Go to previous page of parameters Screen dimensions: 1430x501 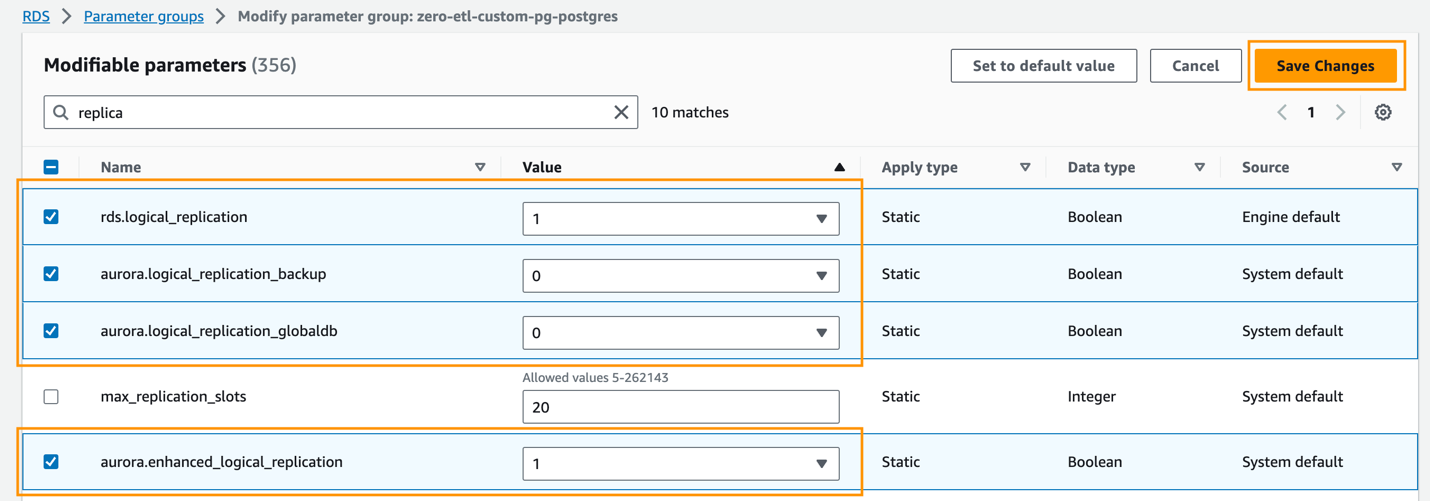tap(1282, 113)
